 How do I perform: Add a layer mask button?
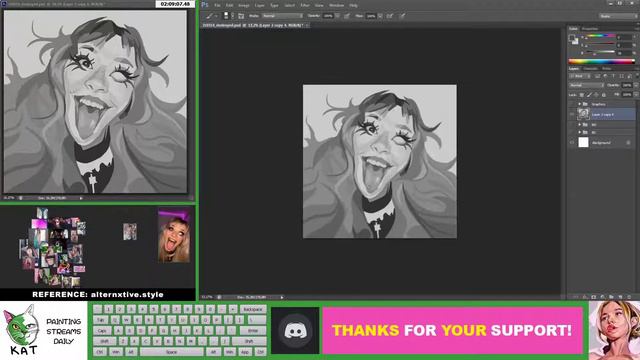(x=593, y=297)
